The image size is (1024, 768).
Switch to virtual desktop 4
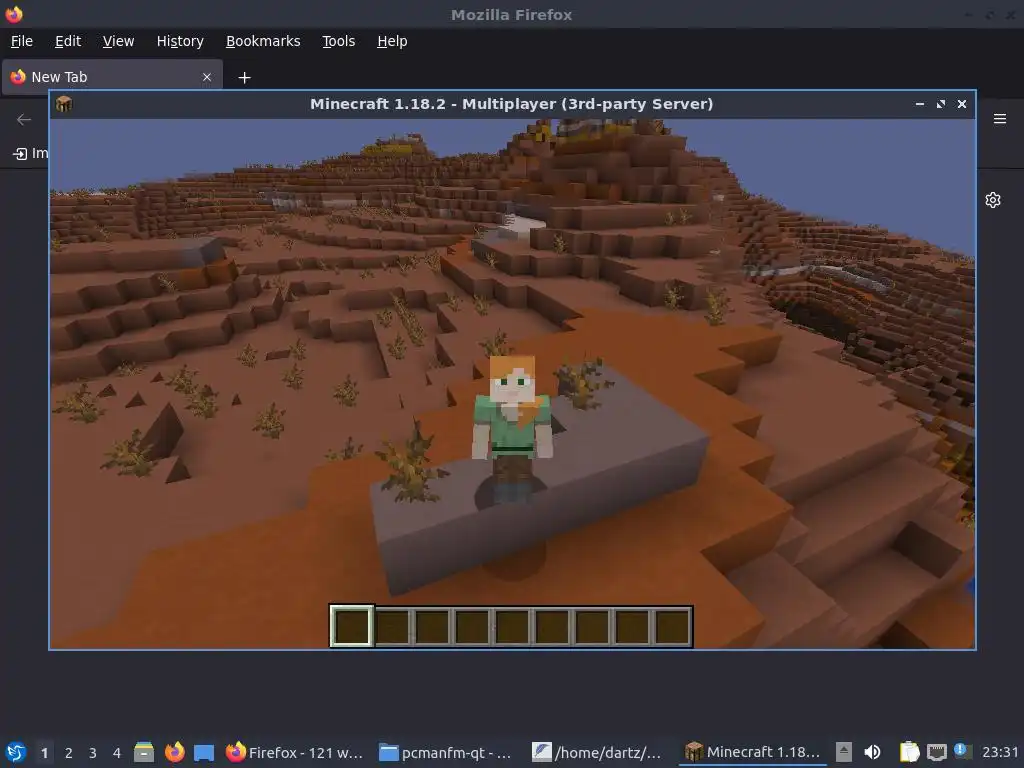tap(117, 753)
